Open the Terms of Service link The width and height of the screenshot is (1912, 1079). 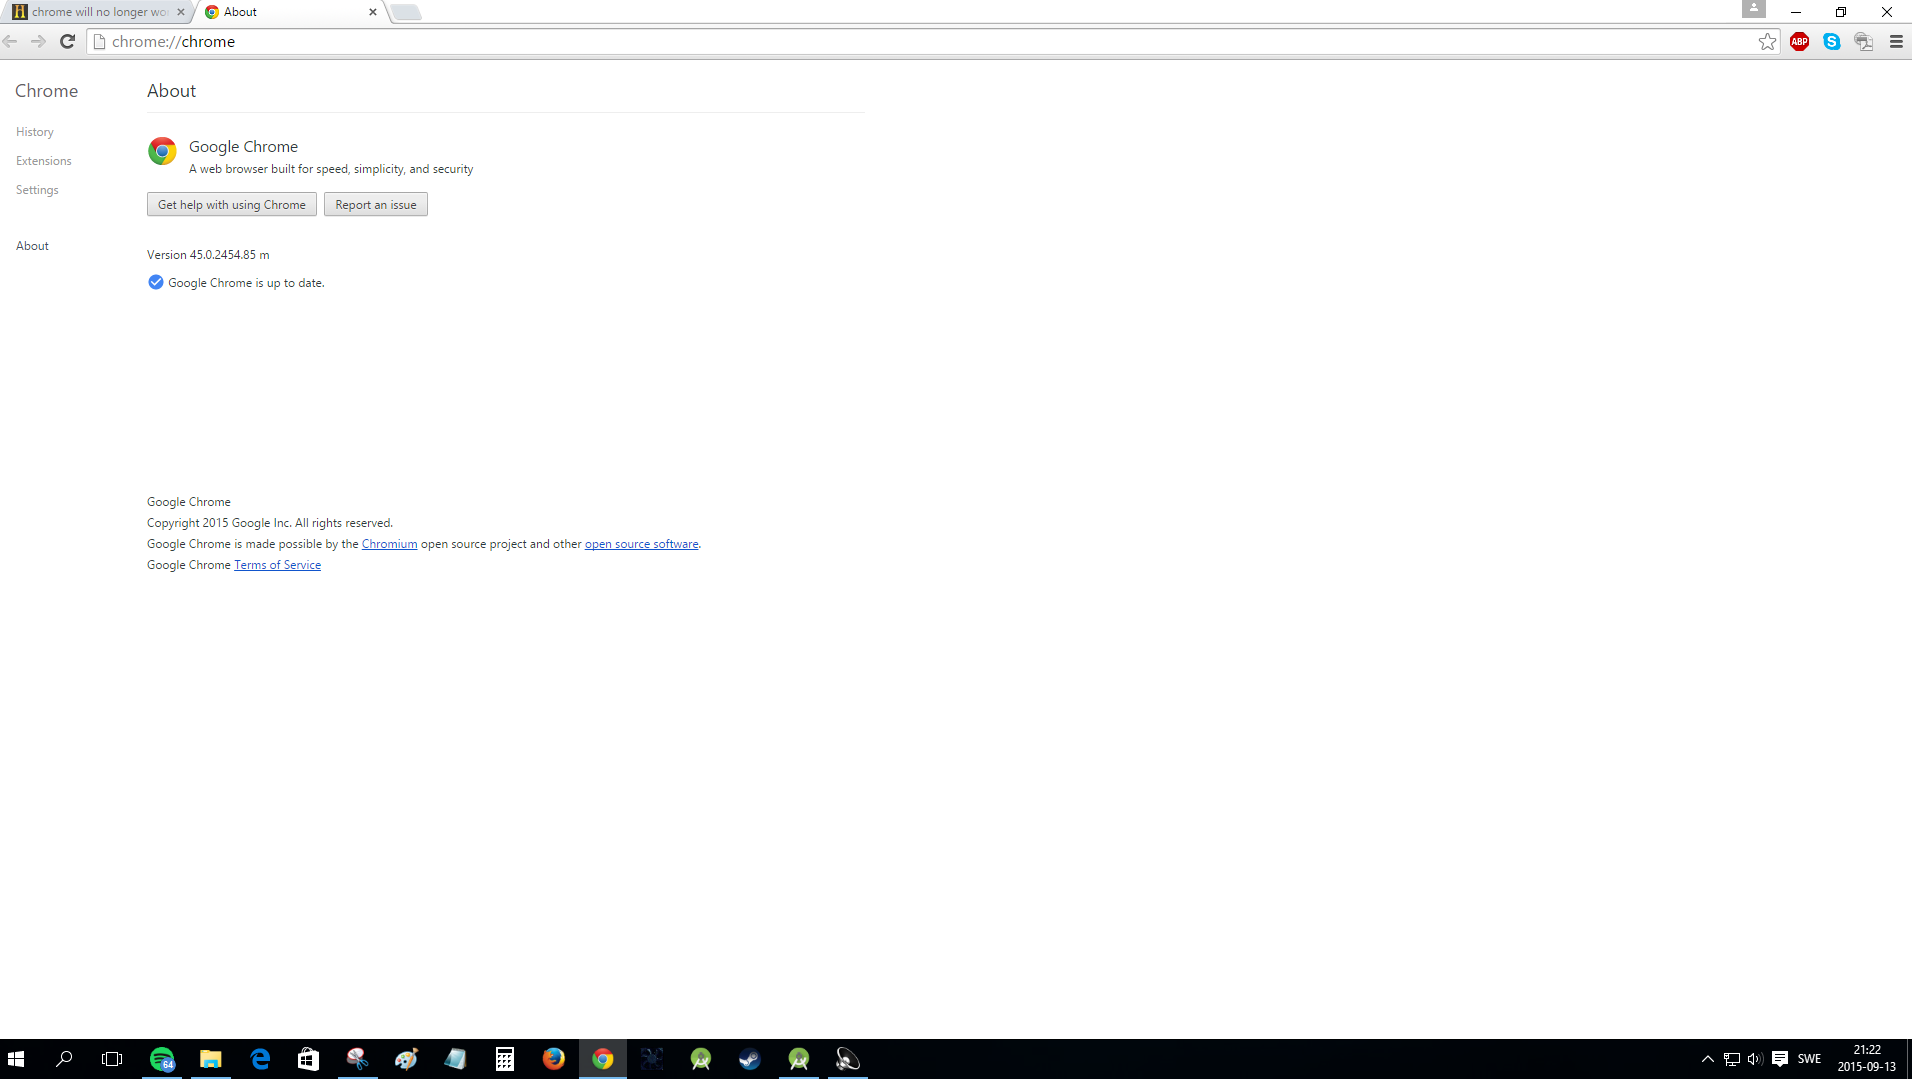(x=277, y=565)
